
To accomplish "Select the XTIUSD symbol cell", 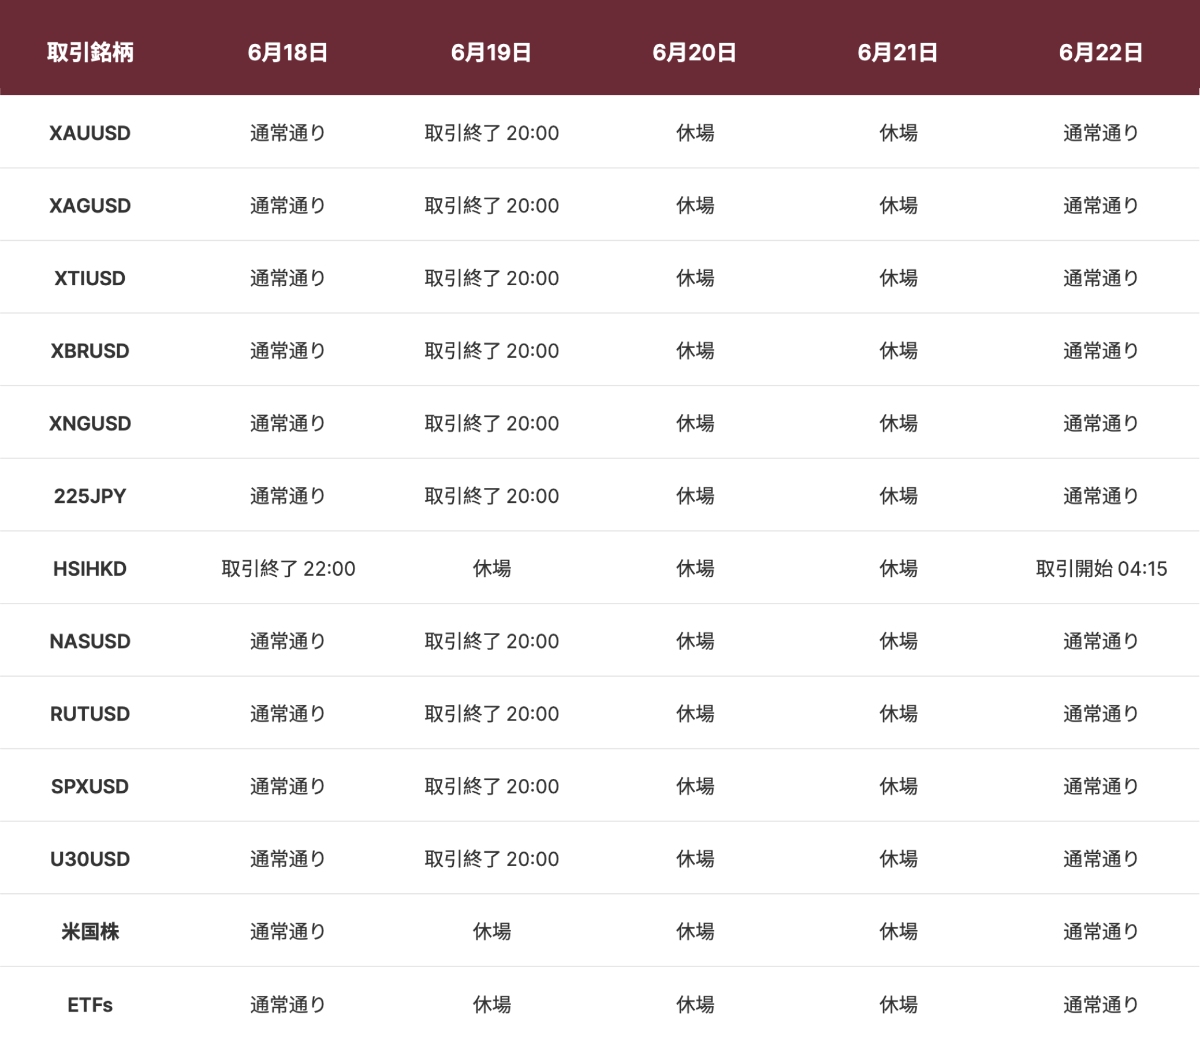I will (x=90, y=278).
